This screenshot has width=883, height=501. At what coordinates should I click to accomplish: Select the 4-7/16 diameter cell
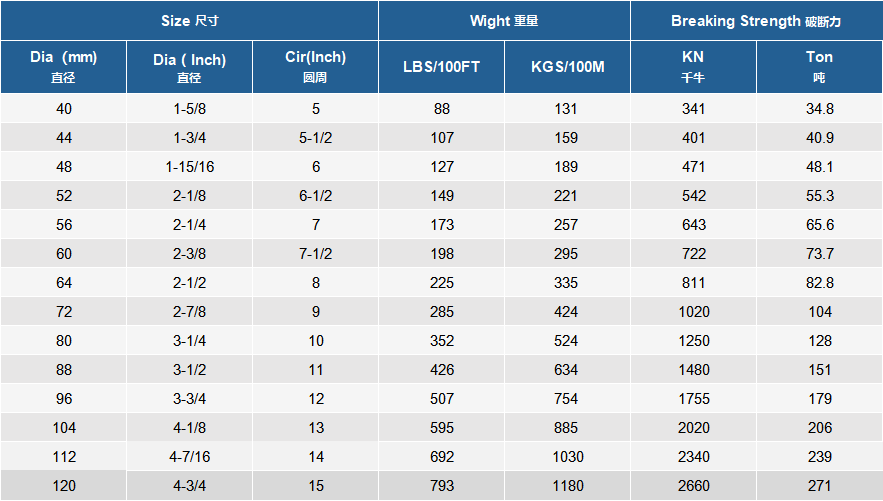[190, 457]
